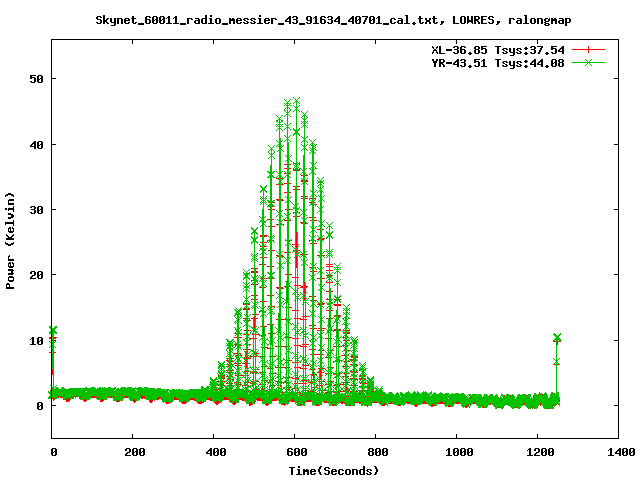Click the y-axis tick label 50
This screenshot has width=640, height=480.
[x=36, y=79]
